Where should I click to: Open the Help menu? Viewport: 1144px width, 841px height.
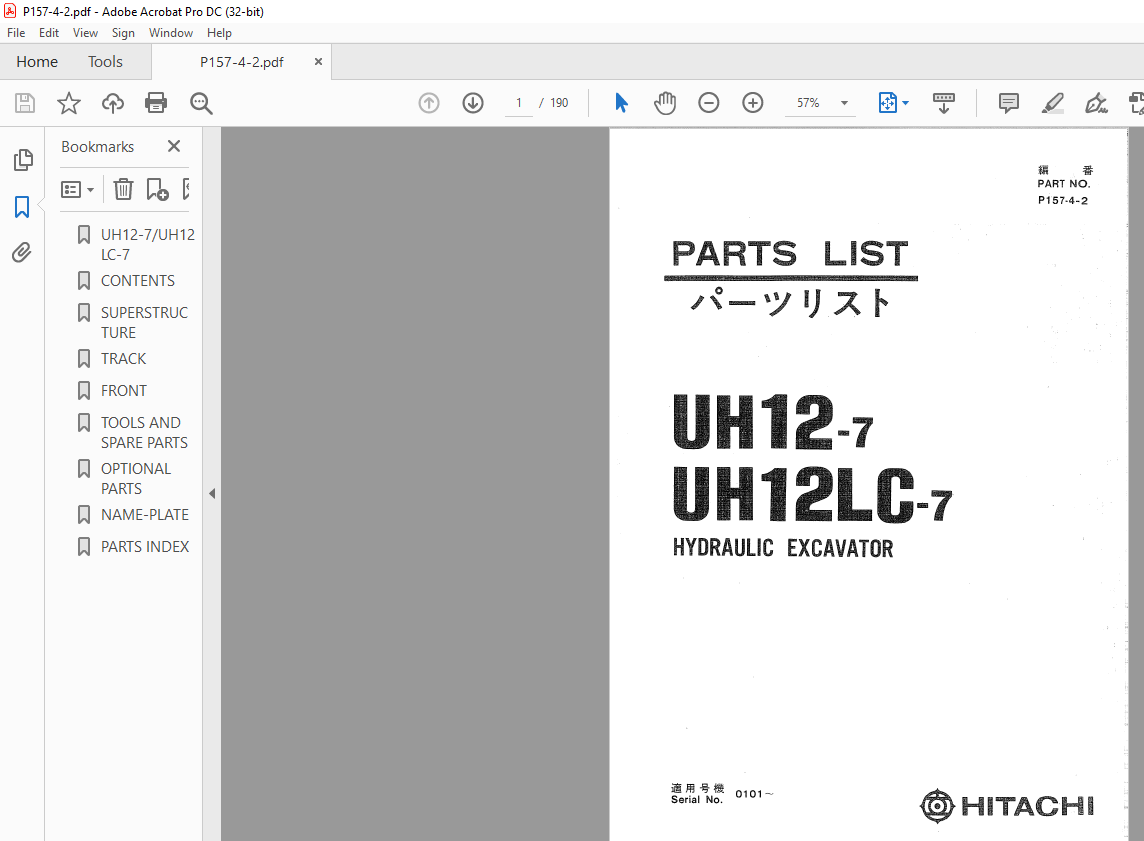(219, 33)
